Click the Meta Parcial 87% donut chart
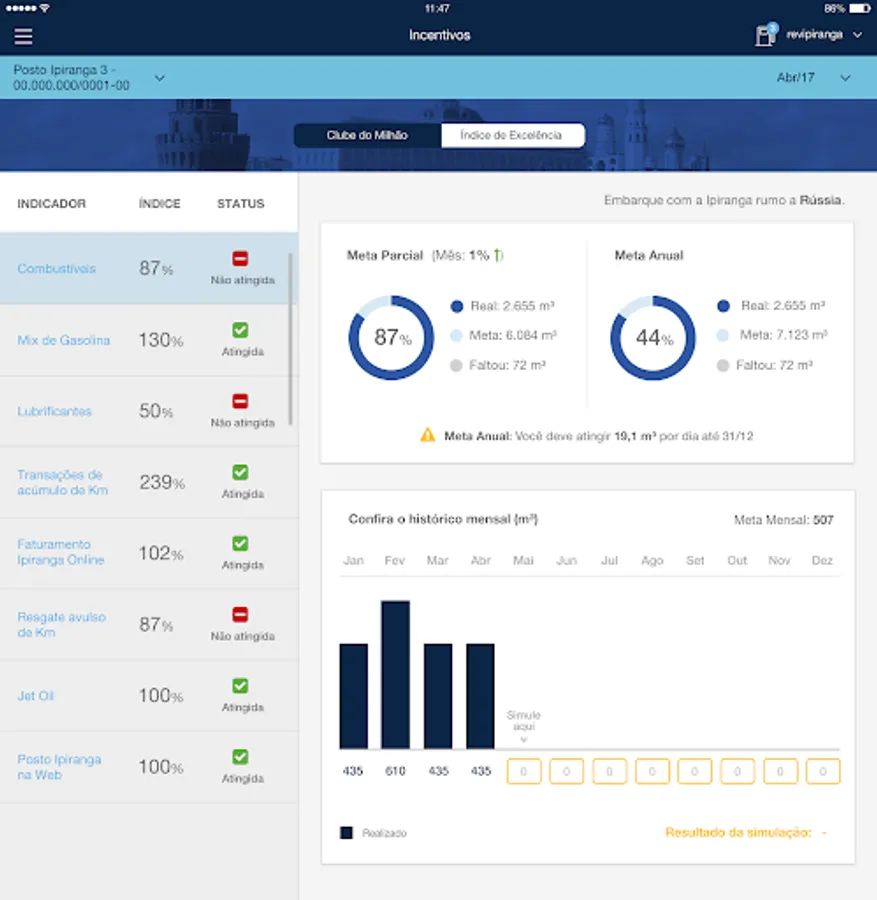The width and height of the screenshot is (877, 900). (x=391, y=338)
